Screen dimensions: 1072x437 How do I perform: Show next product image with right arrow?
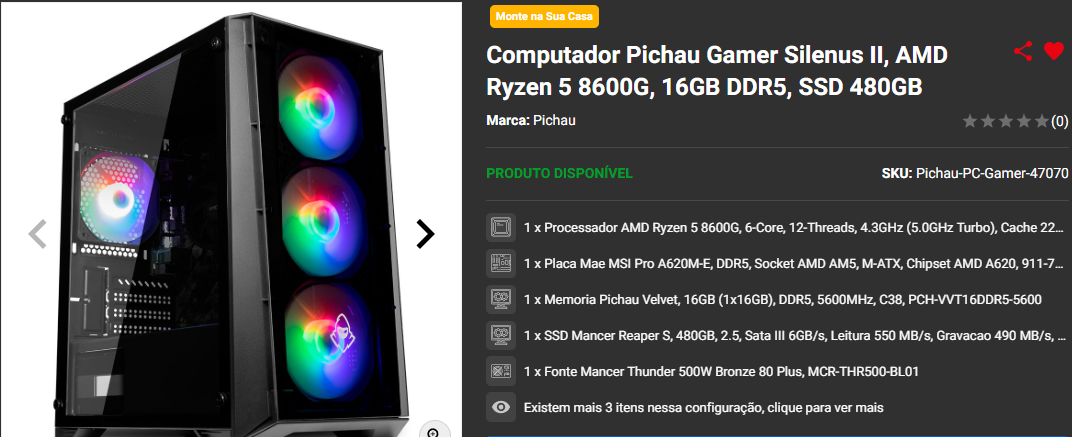(425, 234)
